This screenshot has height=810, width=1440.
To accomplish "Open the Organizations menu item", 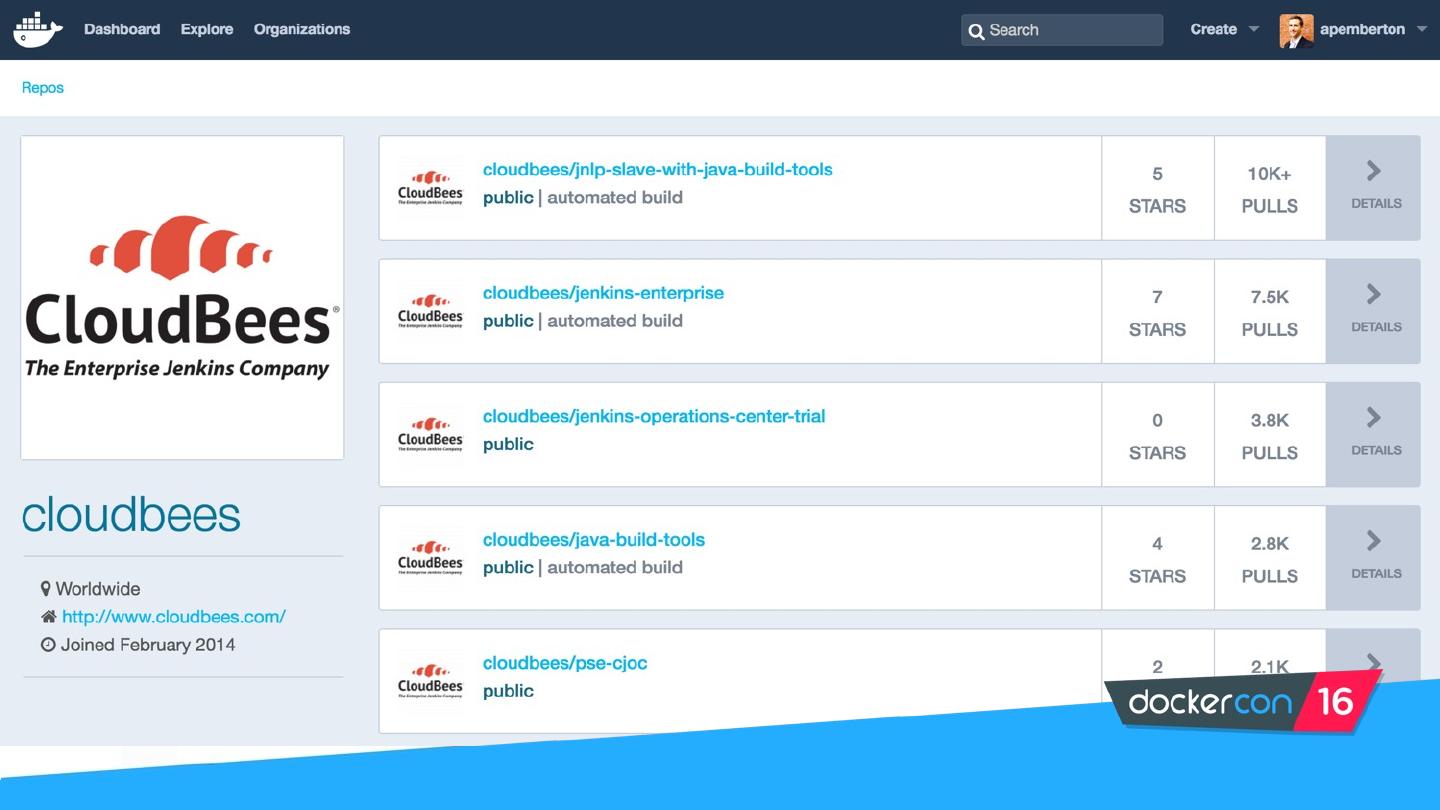I will (302, 30).
